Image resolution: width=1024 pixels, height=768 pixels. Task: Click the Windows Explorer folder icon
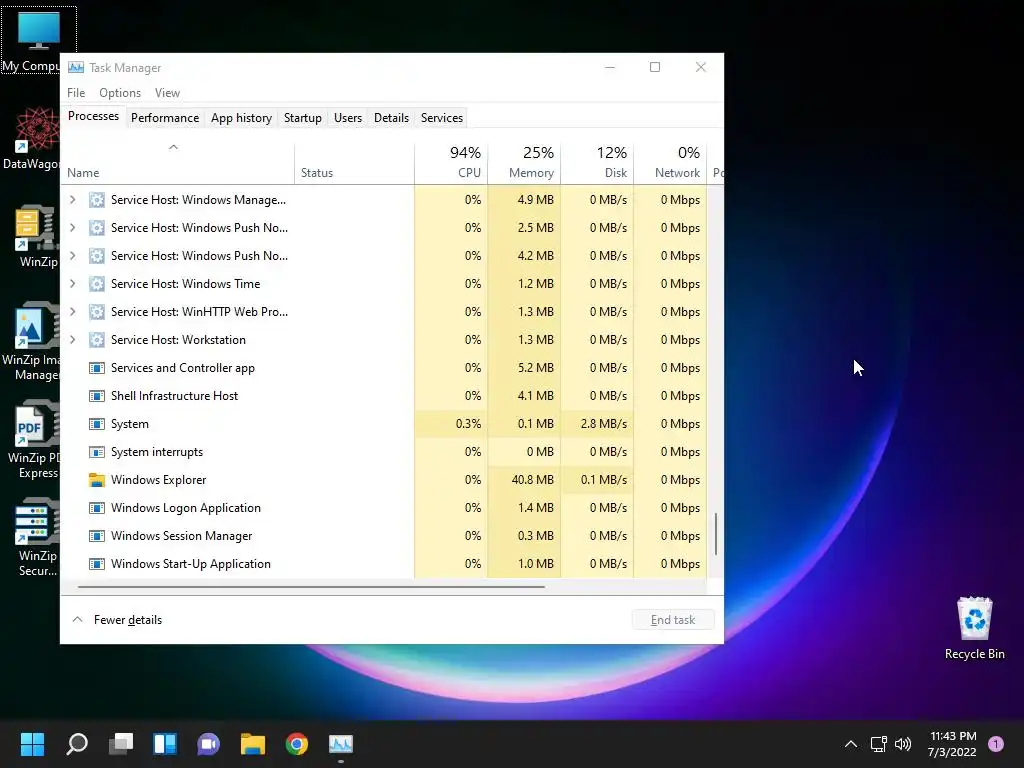pos(97,480)
